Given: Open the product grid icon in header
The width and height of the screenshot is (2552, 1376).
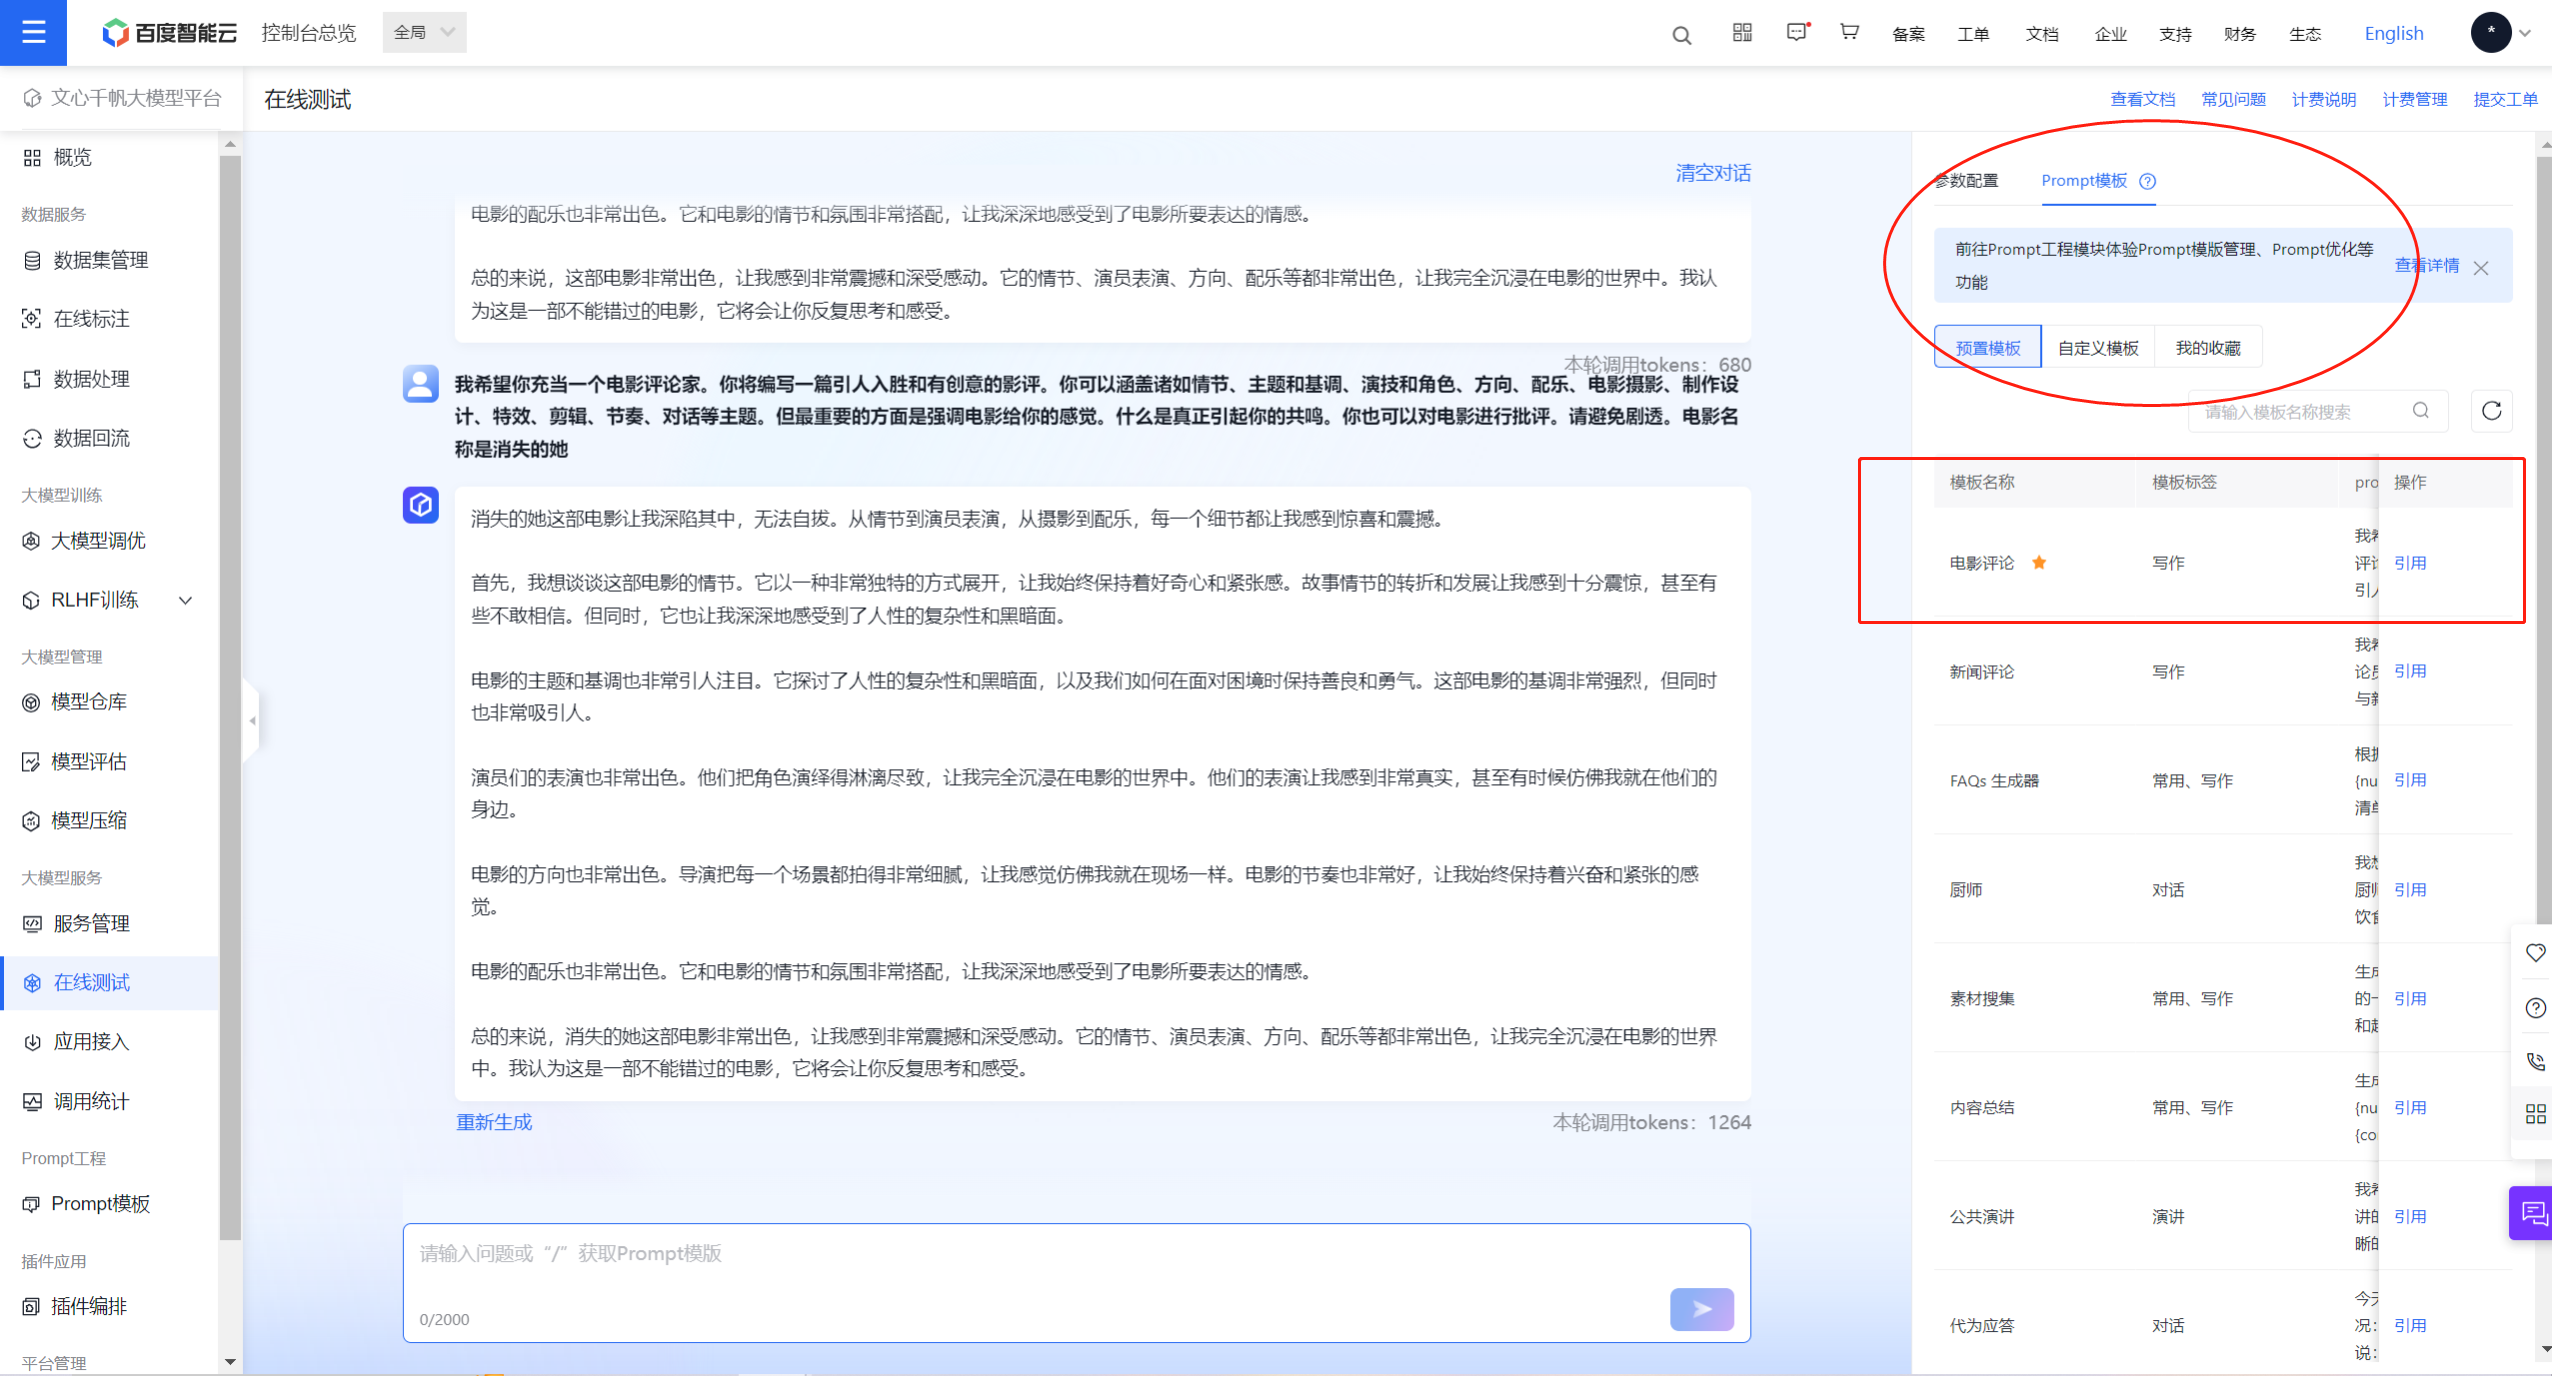Looking at the screenshot, I should [1742, 33].
